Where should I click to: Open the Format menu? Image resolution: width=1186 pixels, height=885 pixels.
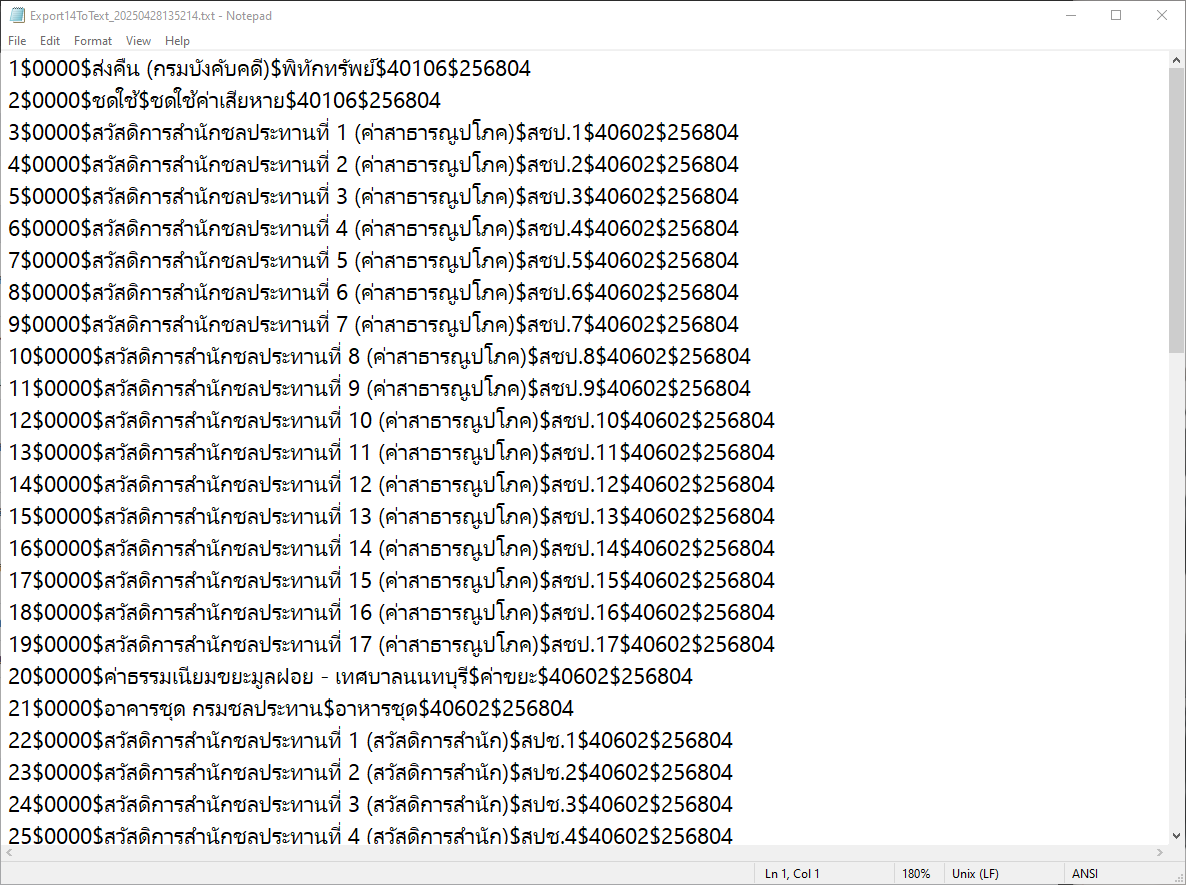(x=92, y=41)
